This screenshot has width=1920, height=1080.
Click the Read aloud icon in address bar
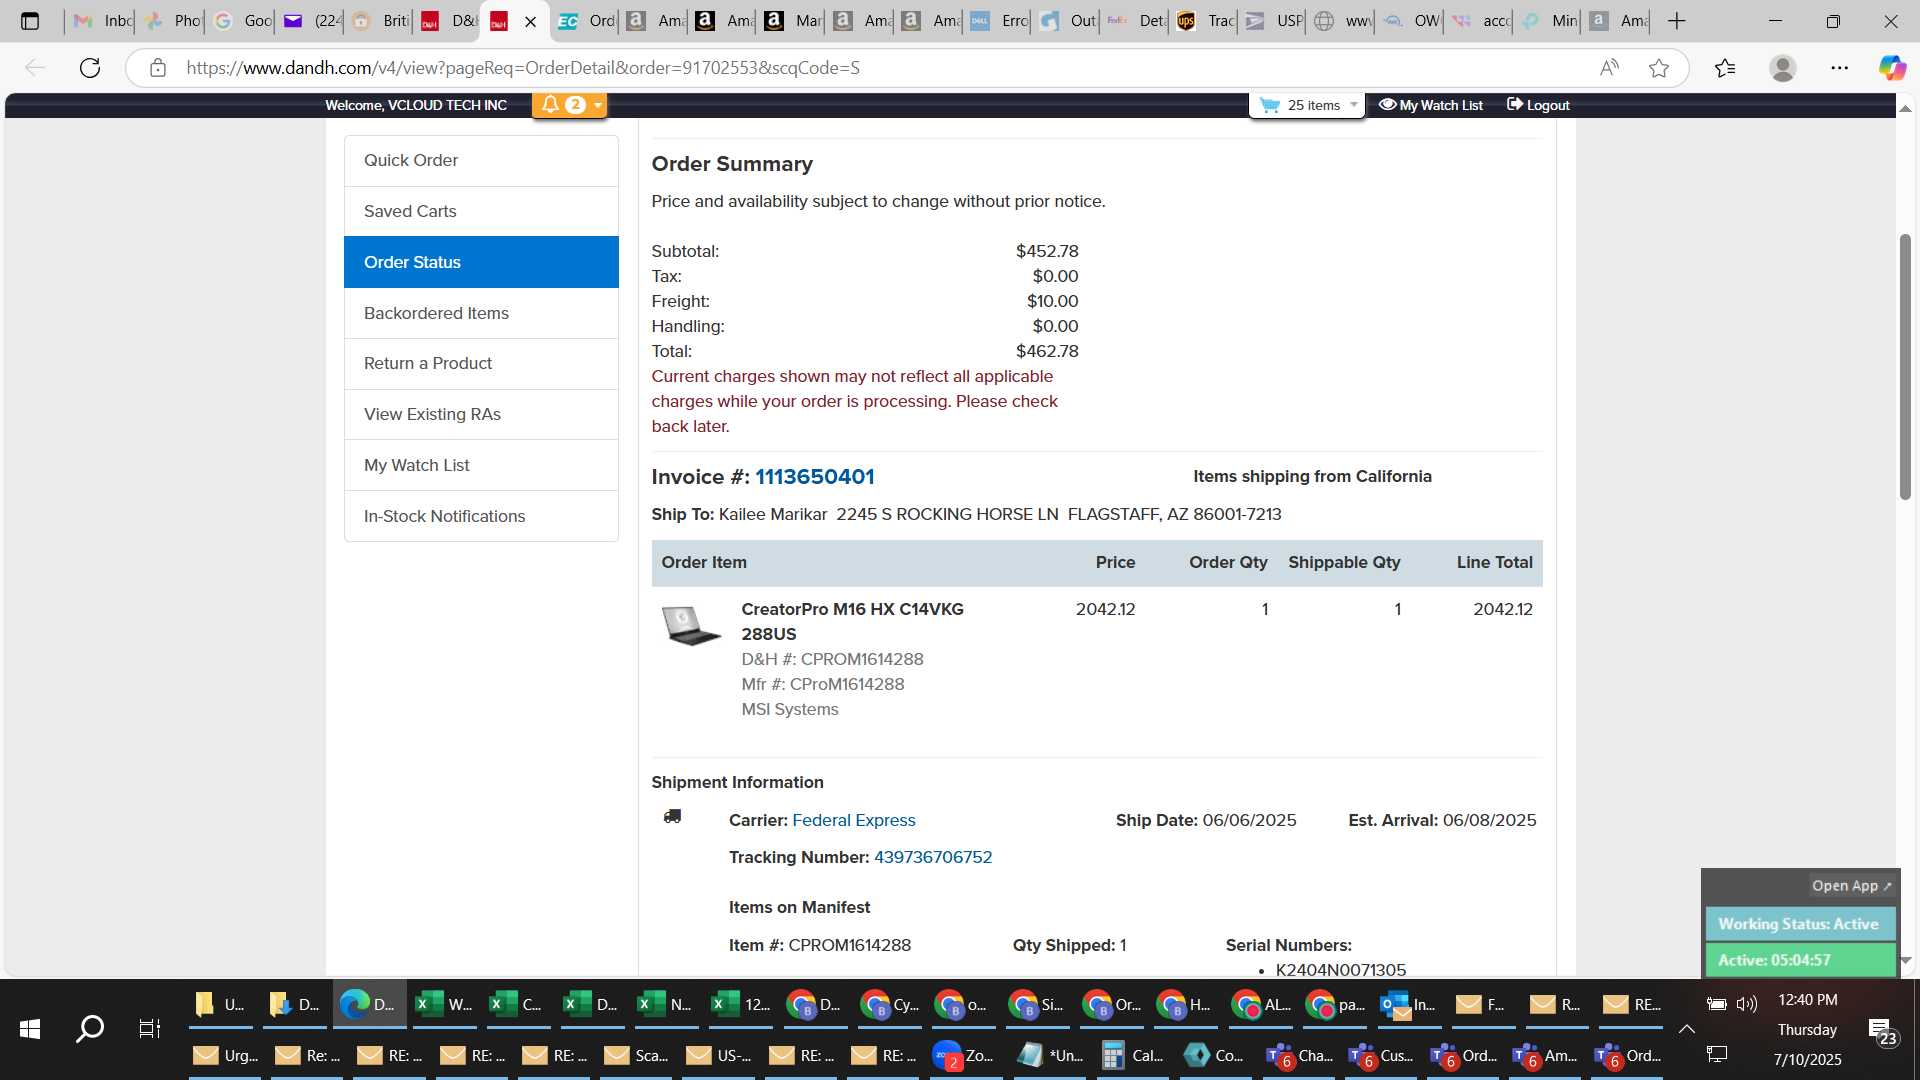click(1609, 68)
